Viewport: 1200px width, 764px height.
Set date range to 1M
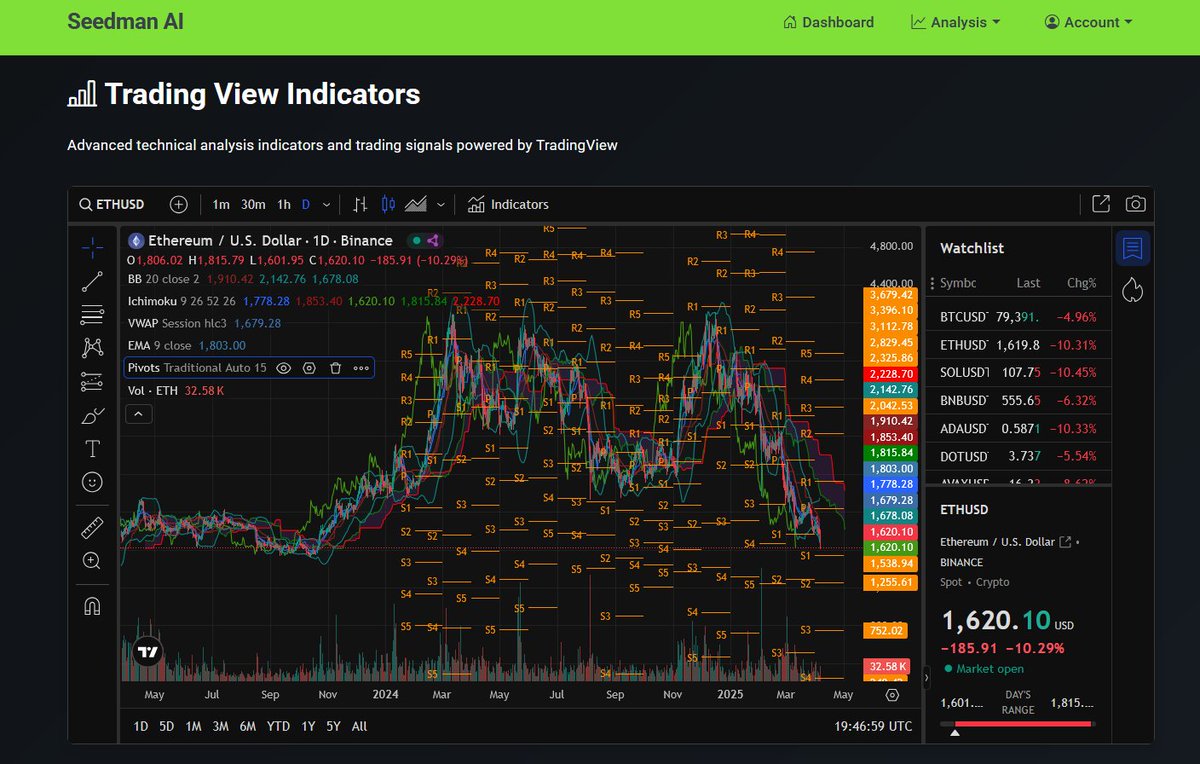point(194,727)
